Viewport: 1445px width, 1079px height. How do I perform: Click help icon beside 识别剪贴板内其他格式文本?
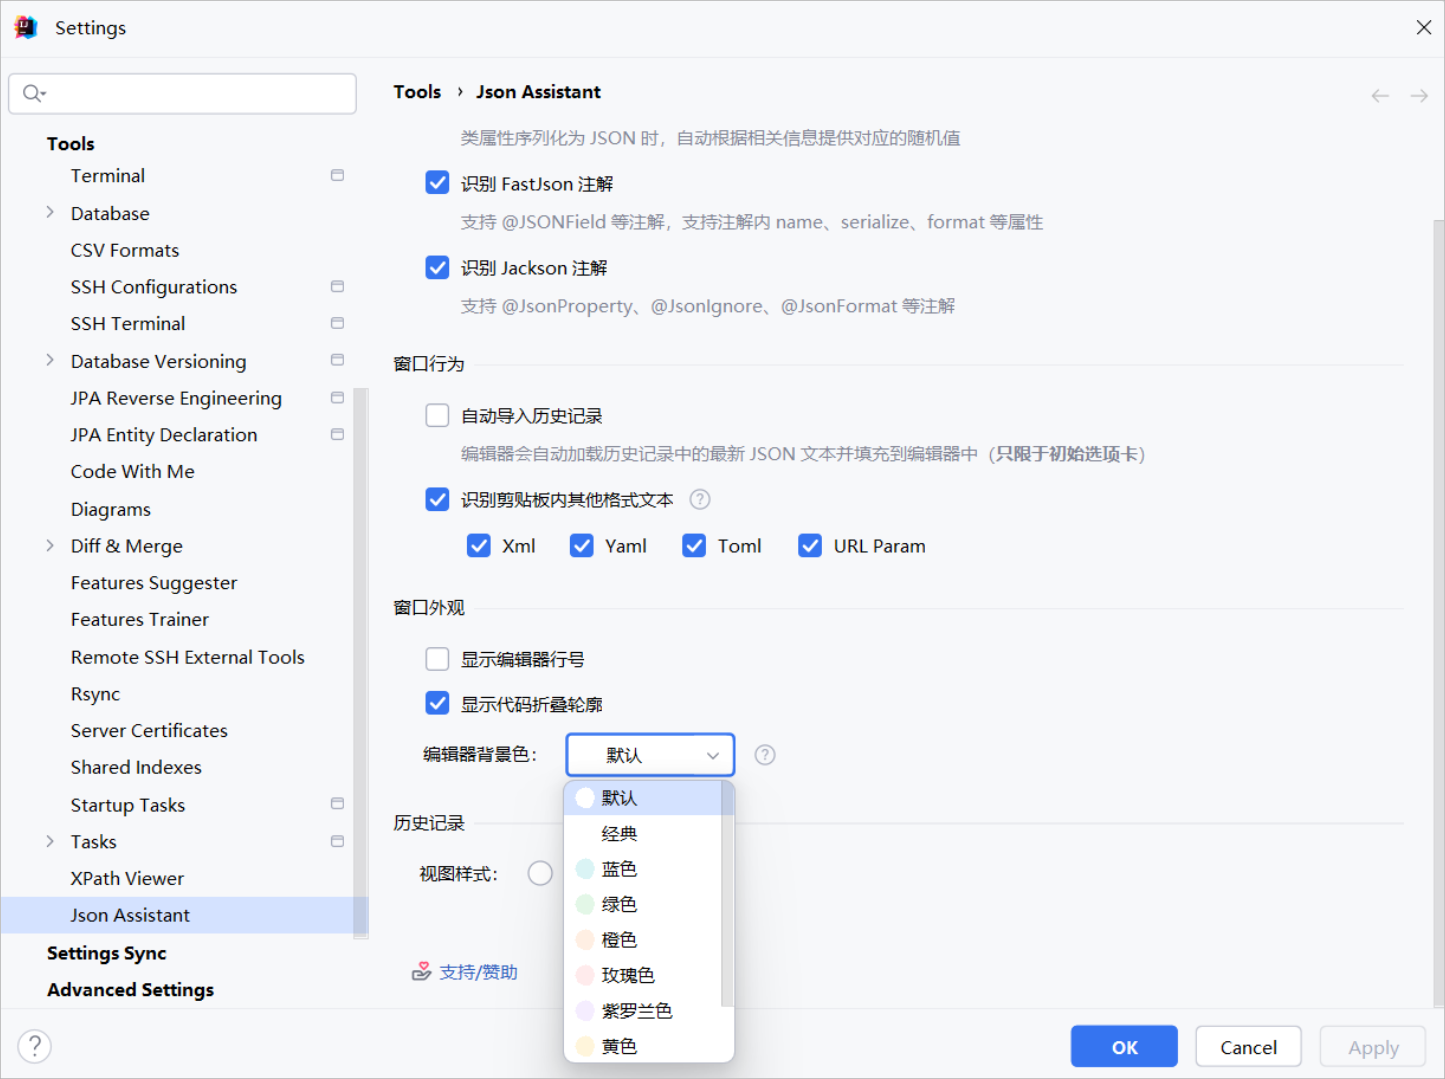700,499
